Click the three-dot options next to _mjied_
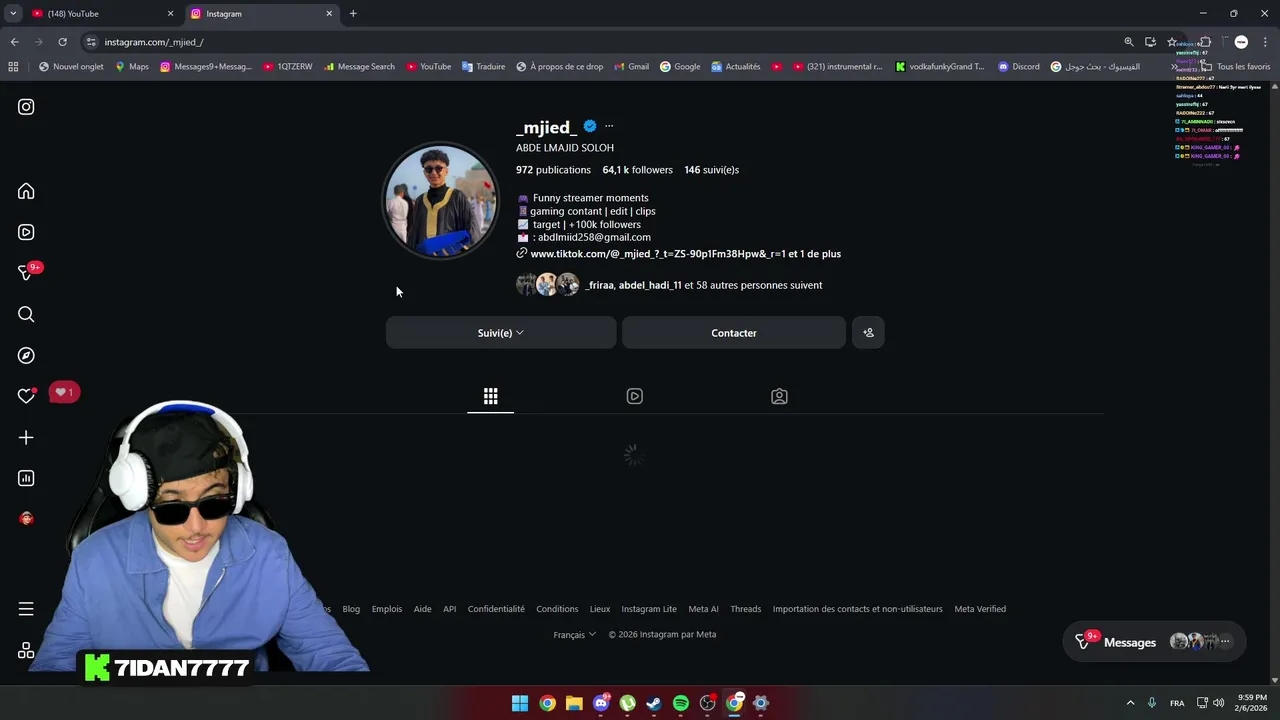 coord(609,126)
